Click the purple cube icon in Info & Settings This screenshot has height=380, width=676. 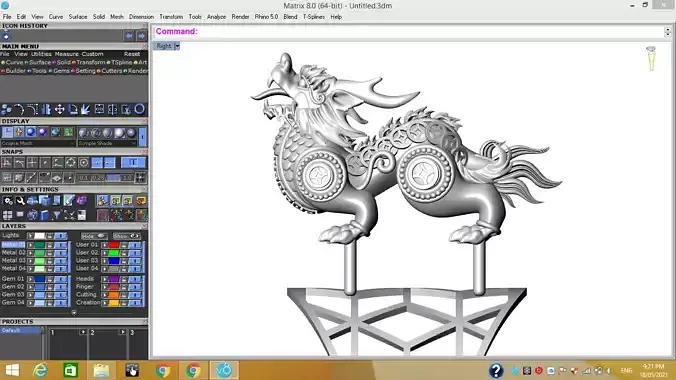point(81,201)
